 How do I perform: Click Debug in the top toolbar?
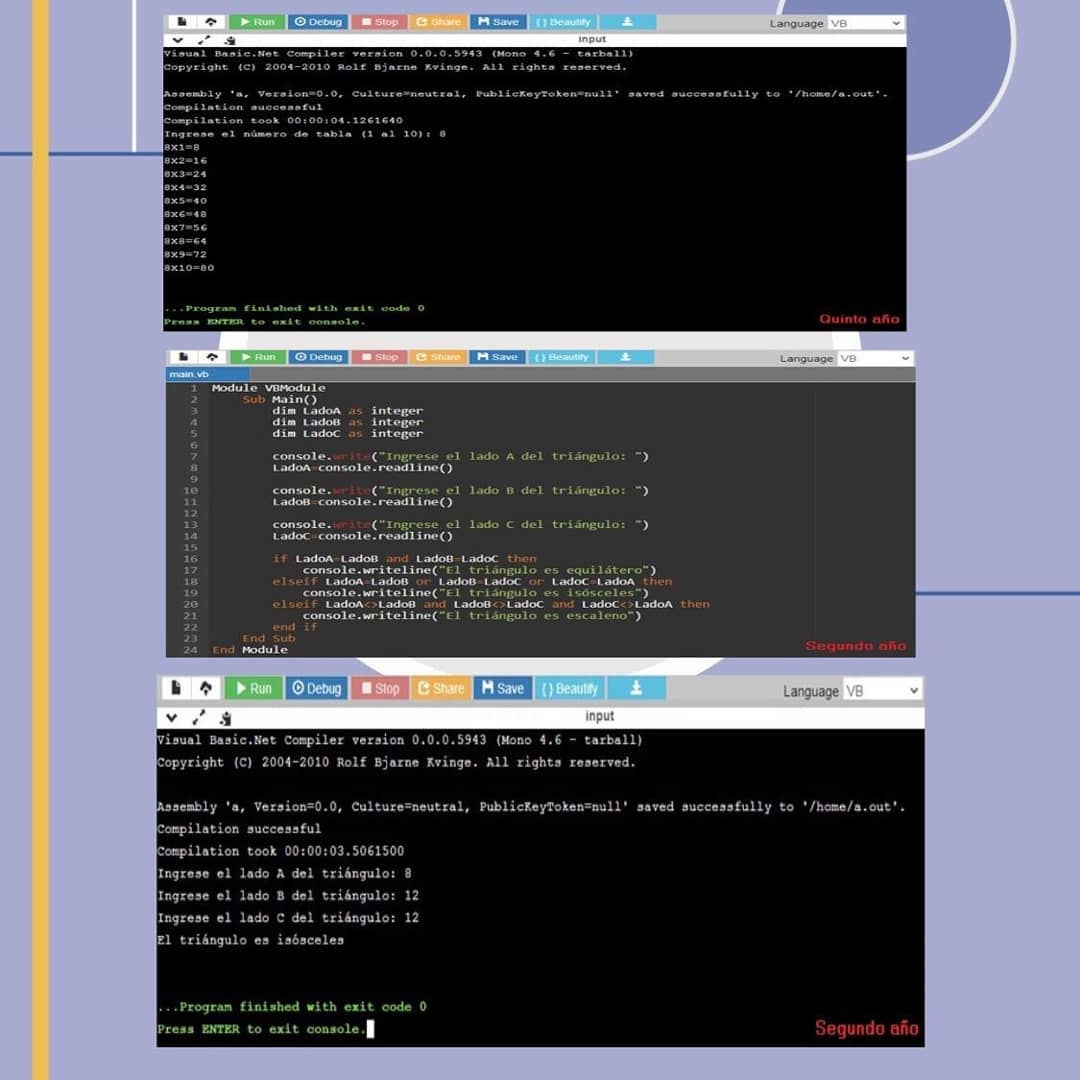click(x=317, y=22)
